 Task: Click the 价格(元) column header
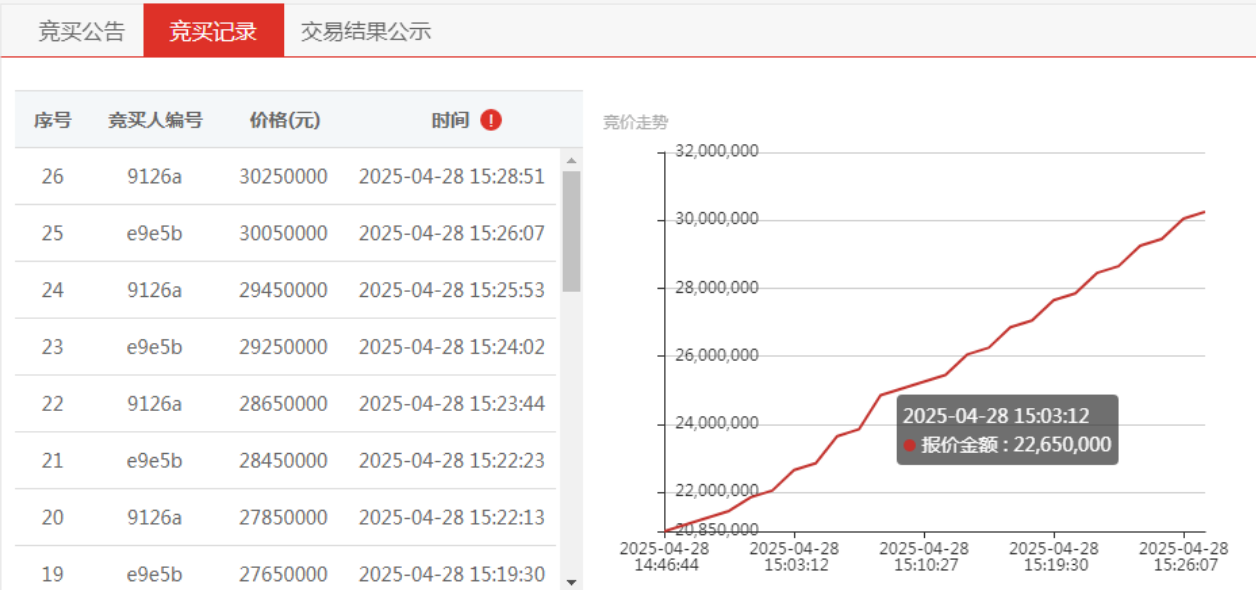284,120
